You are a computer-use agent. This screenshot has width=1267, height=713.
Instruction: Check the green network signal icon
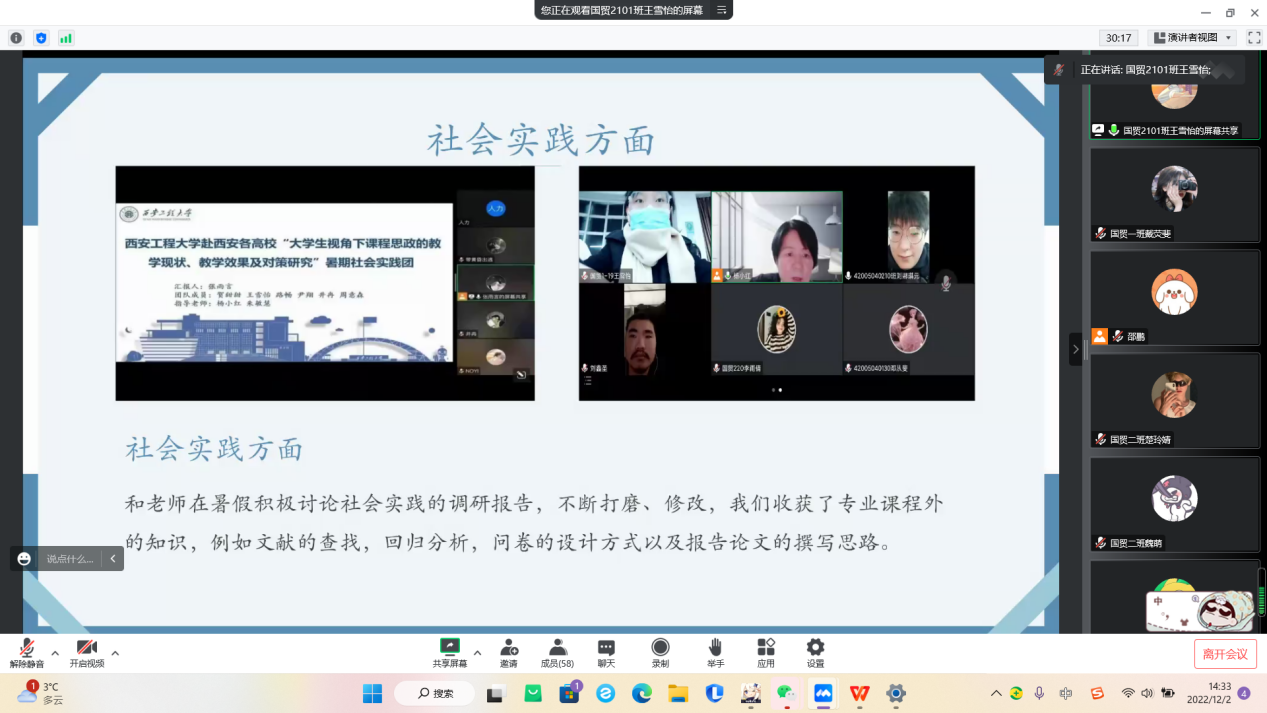click(x=66, y=38)
